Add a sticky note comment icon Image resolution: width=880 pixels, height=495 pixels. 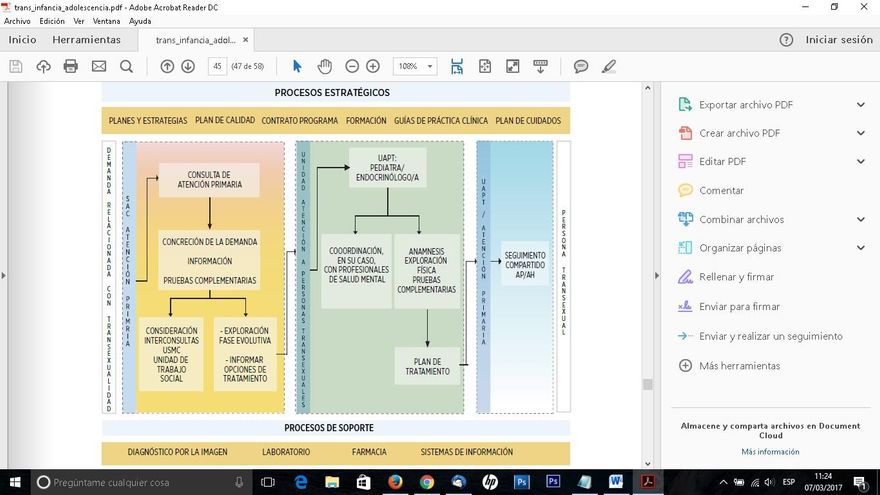coord(581,66)
